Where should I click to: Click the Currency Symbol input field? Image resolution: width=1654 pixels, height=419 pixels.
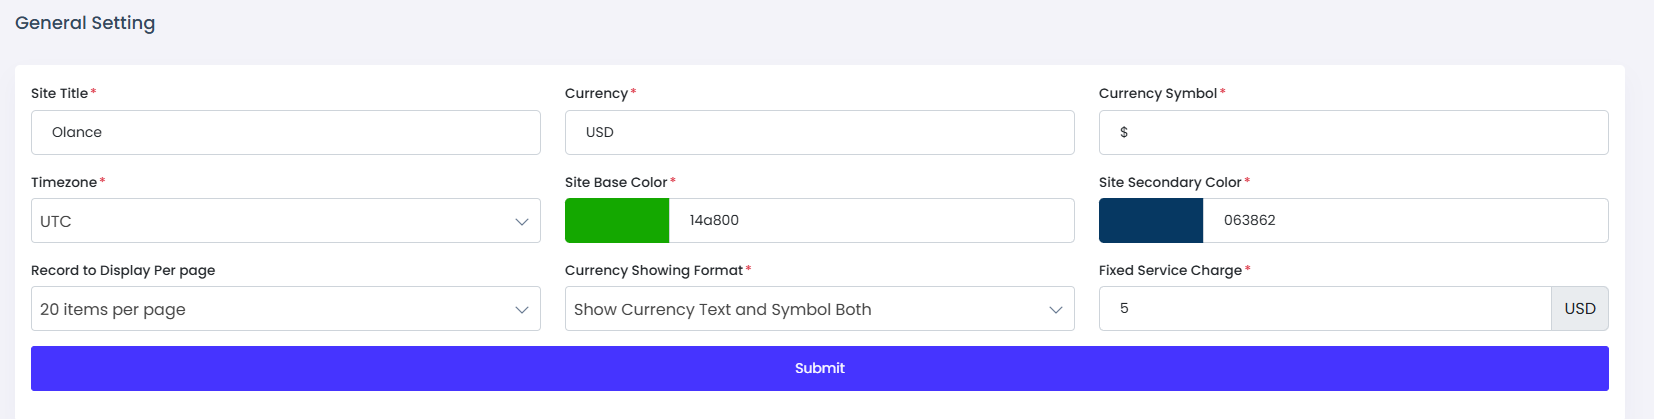point(1353,132)
